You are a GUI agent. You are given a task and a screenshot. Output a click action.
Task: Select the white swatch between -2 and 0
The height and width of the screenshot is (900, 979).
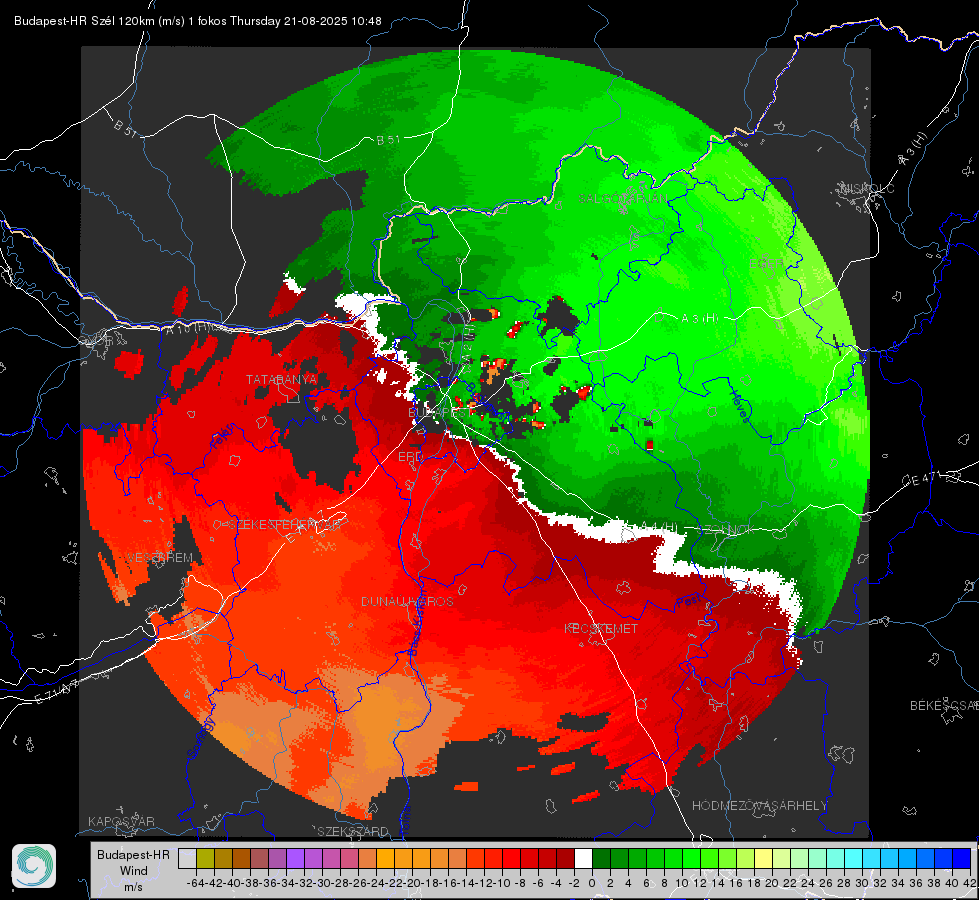coord(583,858)
